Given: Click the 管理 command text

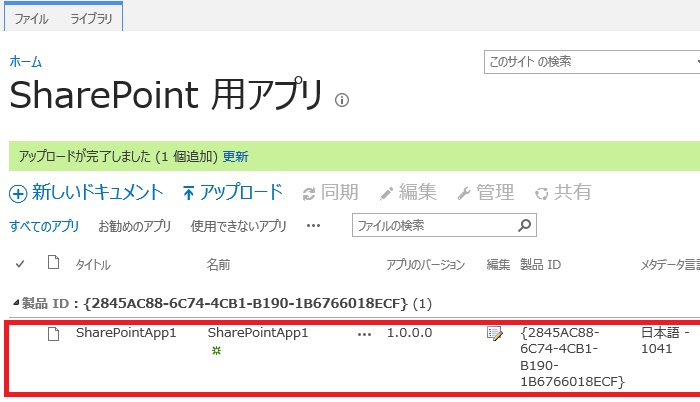Looking at the screenshot, I should pos(495,193).
